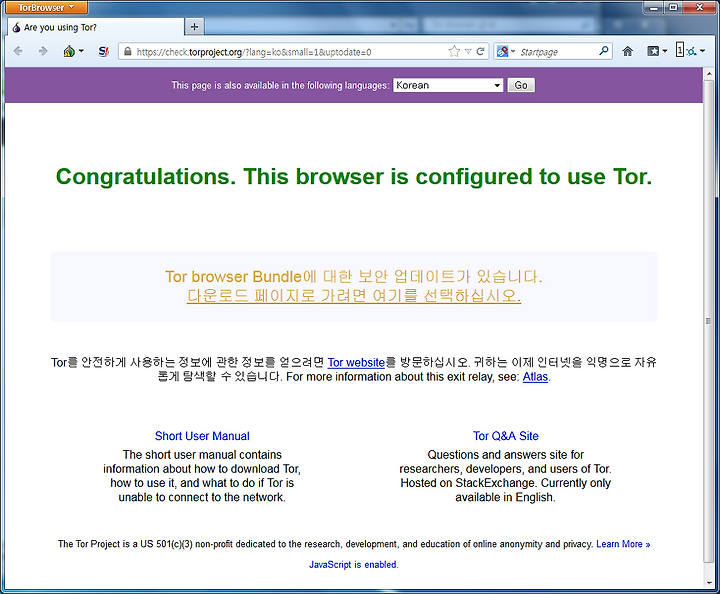Bookmark this page with the star
The image size is (720, 594).
(x=454, y=51)
